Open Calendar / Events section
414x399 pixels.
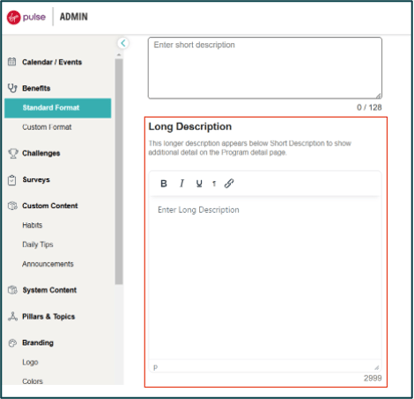click(x=52, y=62)
